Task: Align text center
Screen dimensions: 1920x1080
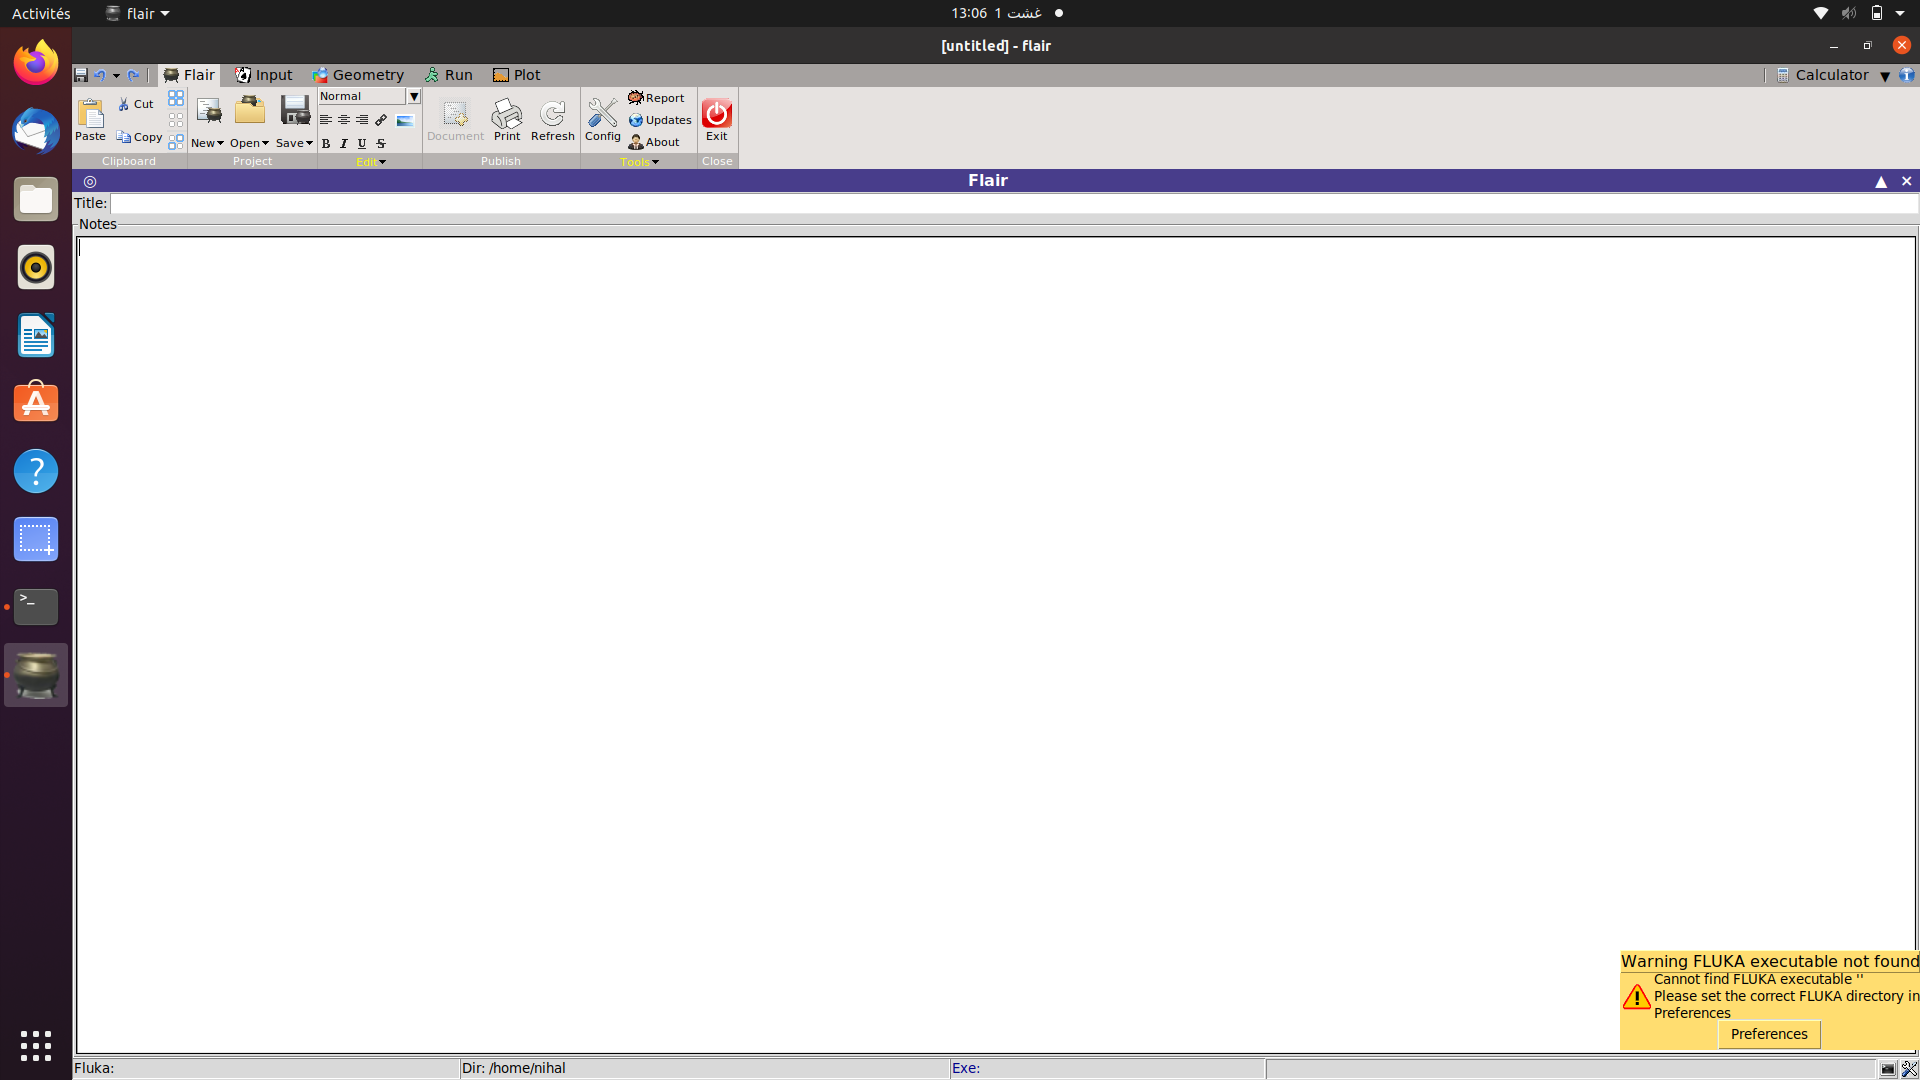Action: (x=344, y=120)
